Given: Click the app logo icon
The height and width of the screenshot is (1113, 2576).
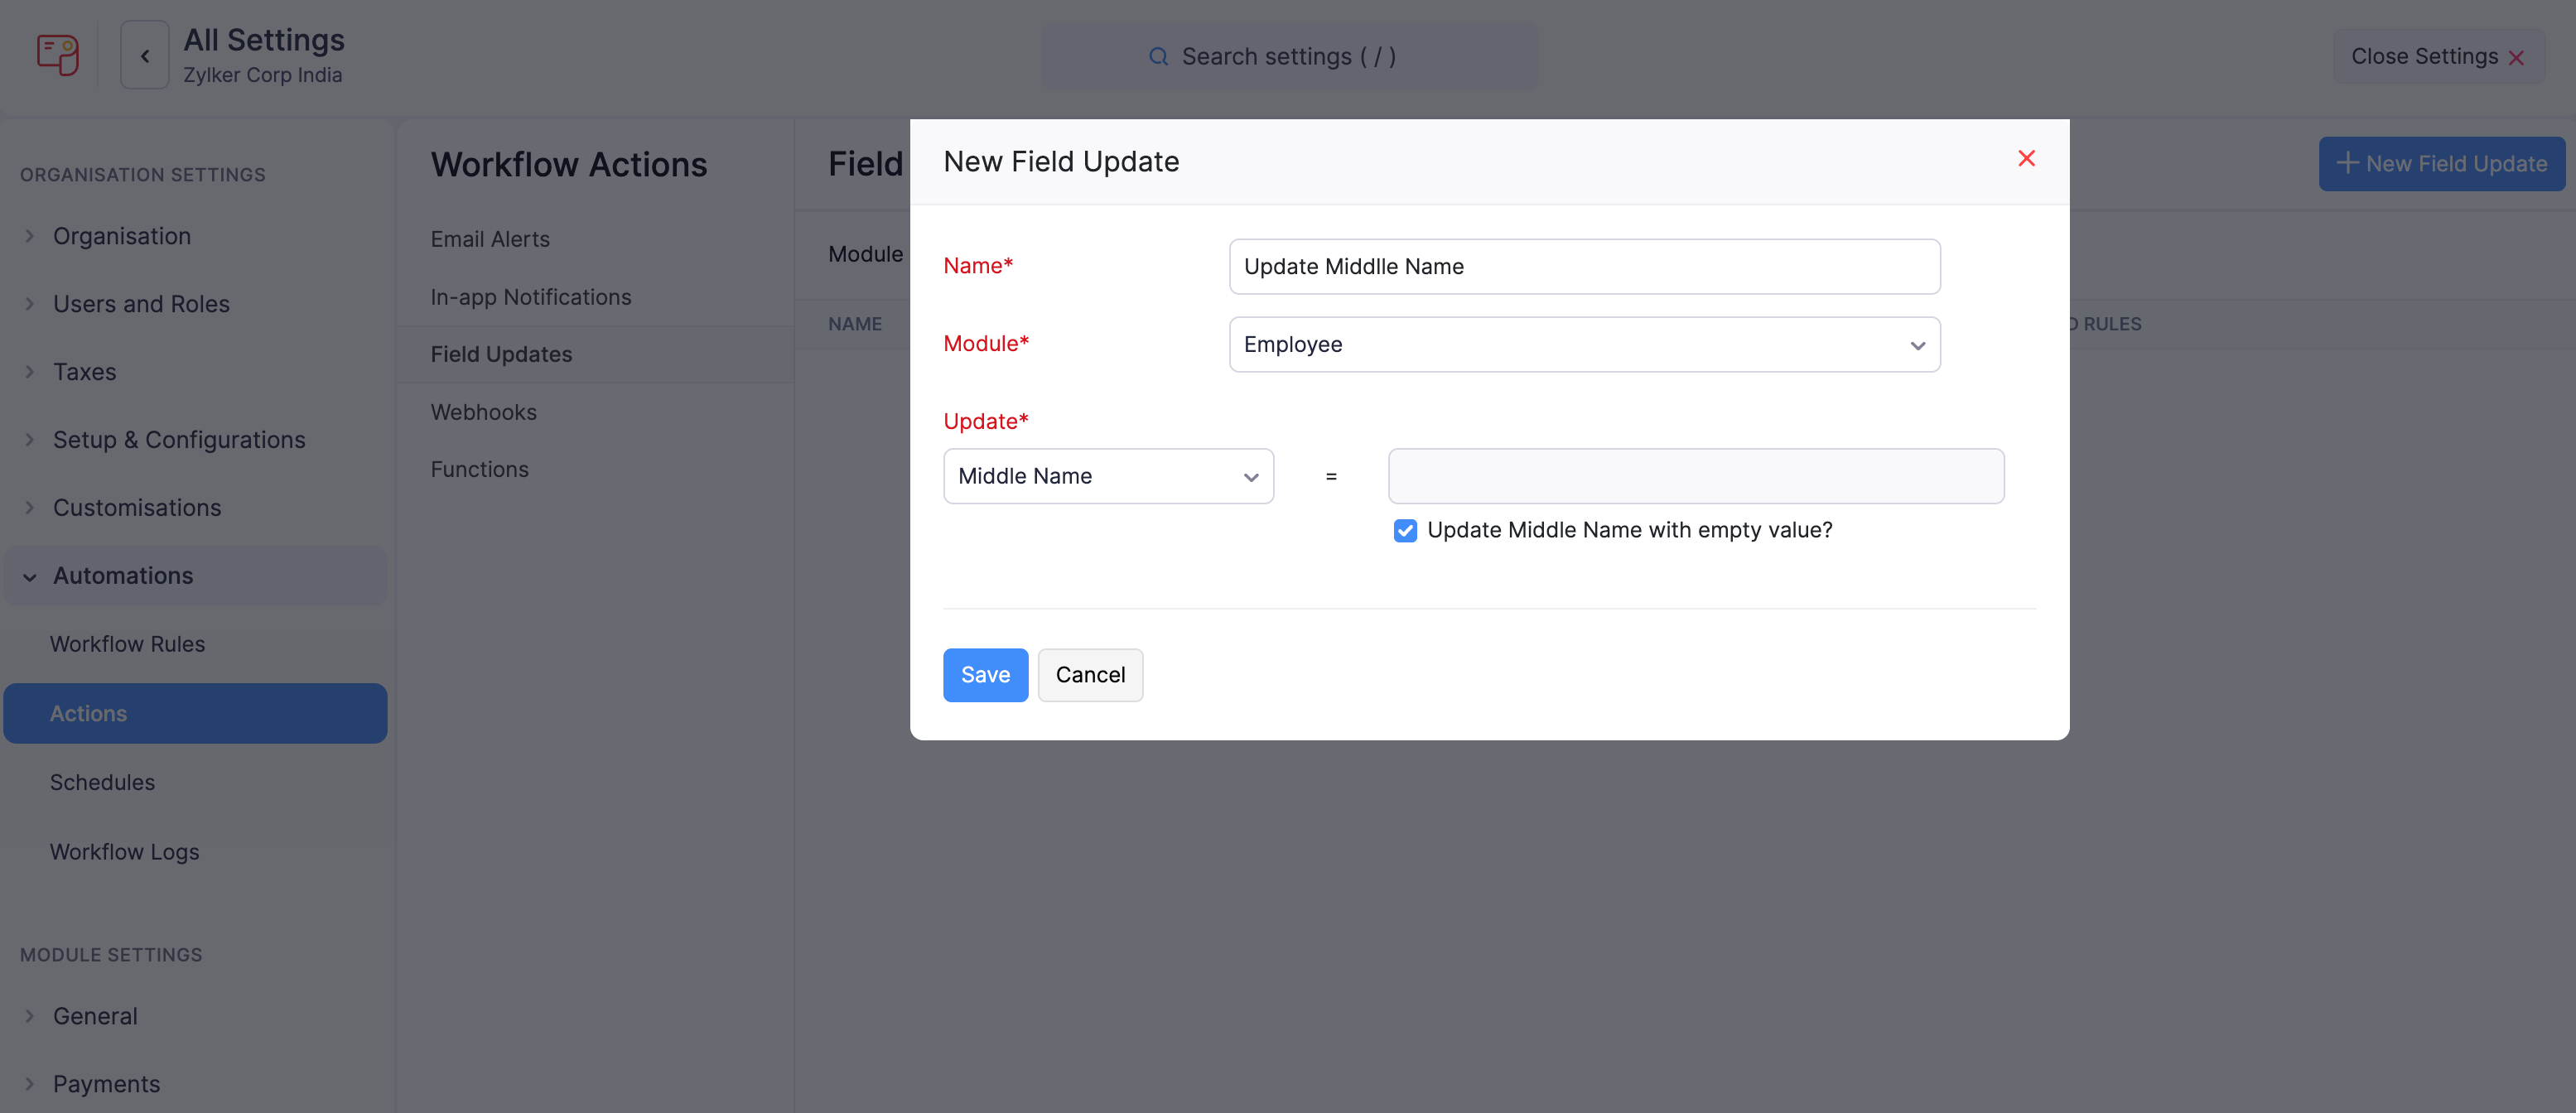Looking at the screenshot, I should (57, 55).
